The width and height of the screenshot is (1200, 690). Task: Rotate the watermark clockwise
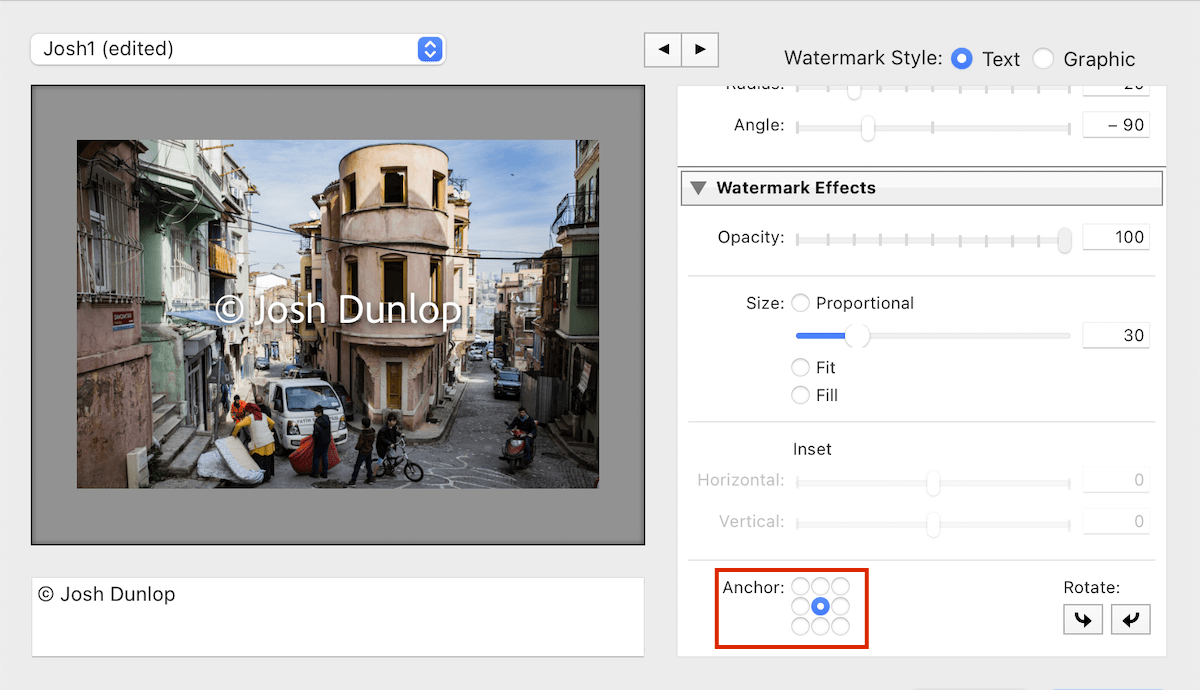click(x=1083, y=619)
